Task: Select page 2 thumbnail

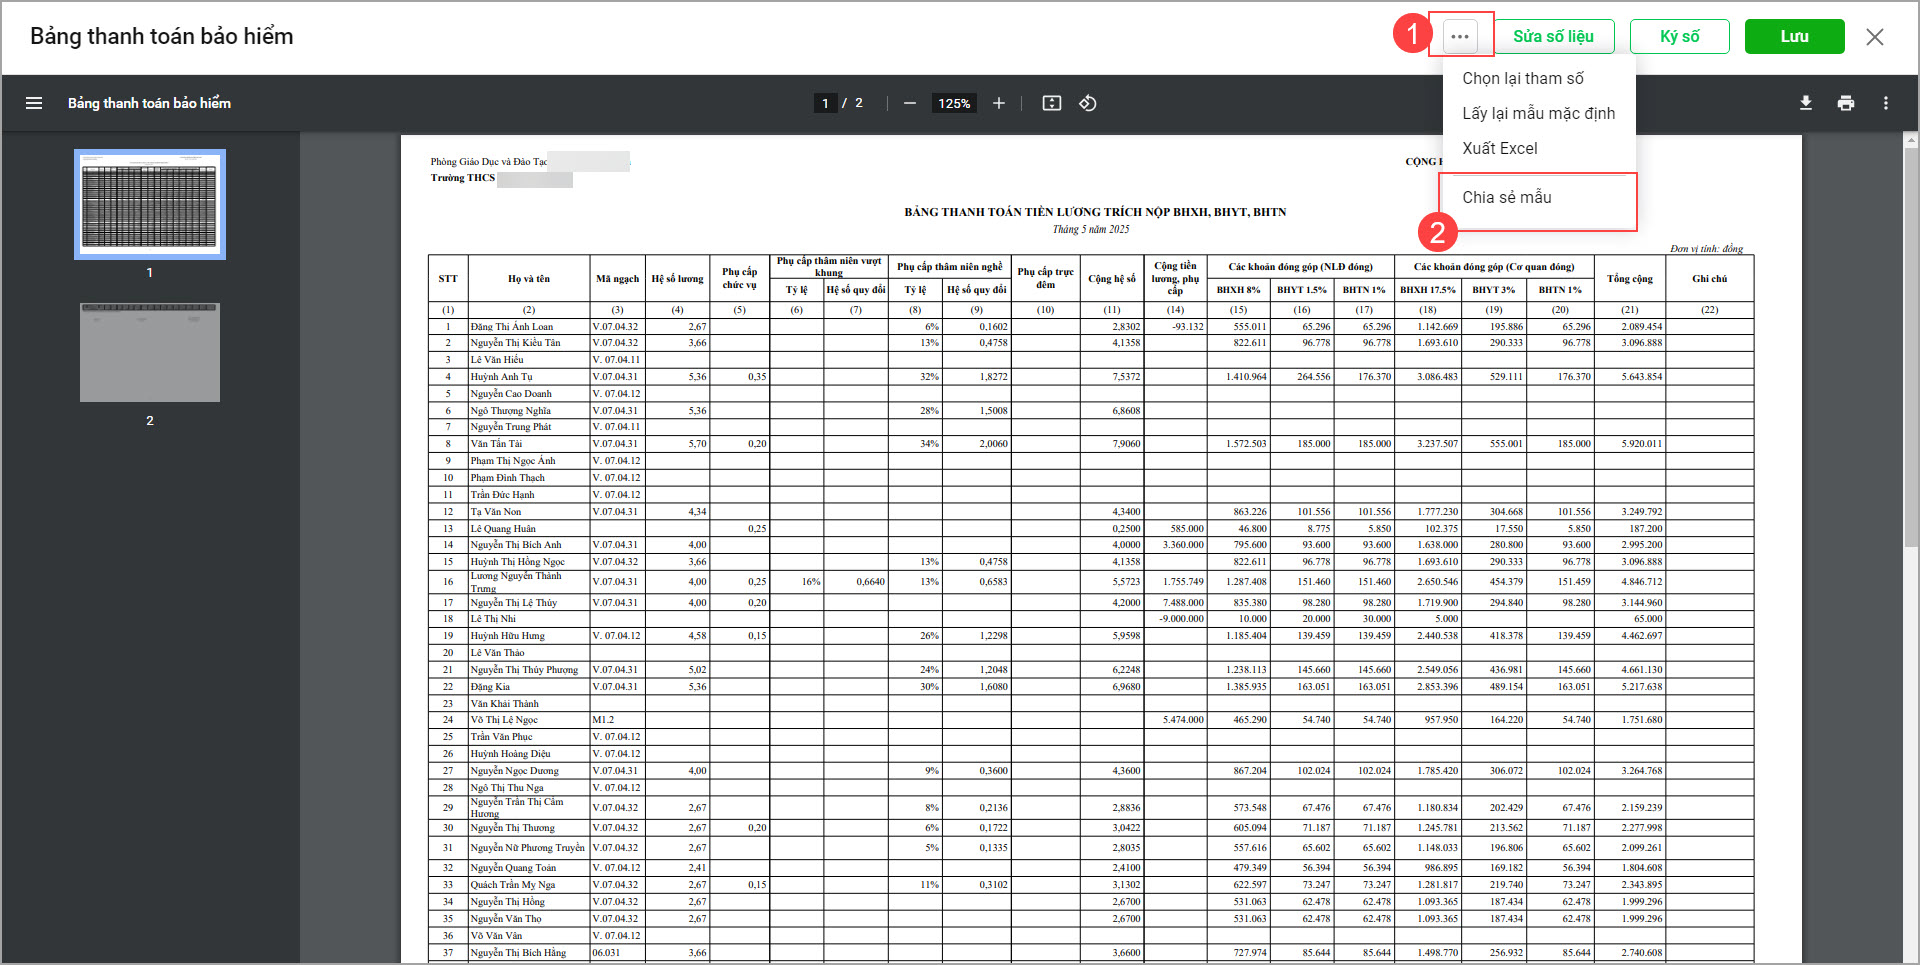Action: [x=150, y=352]
